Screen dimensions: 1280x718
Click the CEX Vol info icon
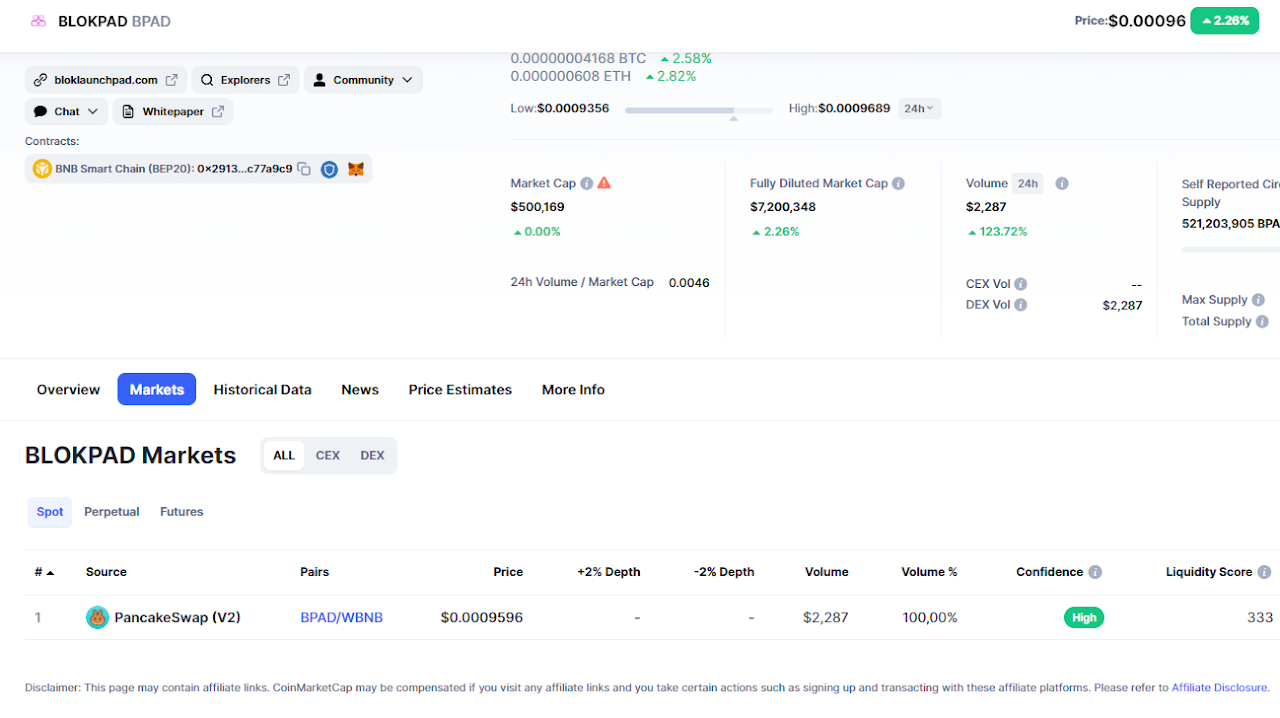pos(1021,284)
